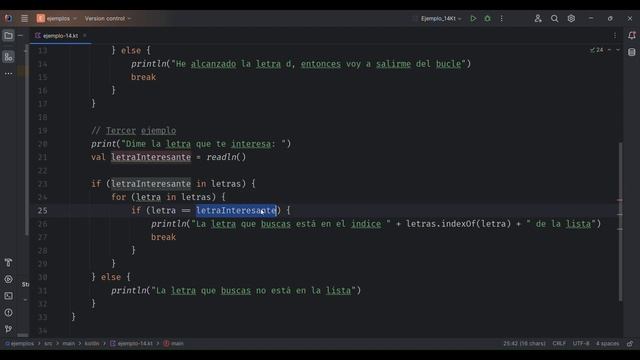This screenshot has width=640, height=360.
Task: Close the ejemplo-14.kt tab
Action: [x=84, y=36]
